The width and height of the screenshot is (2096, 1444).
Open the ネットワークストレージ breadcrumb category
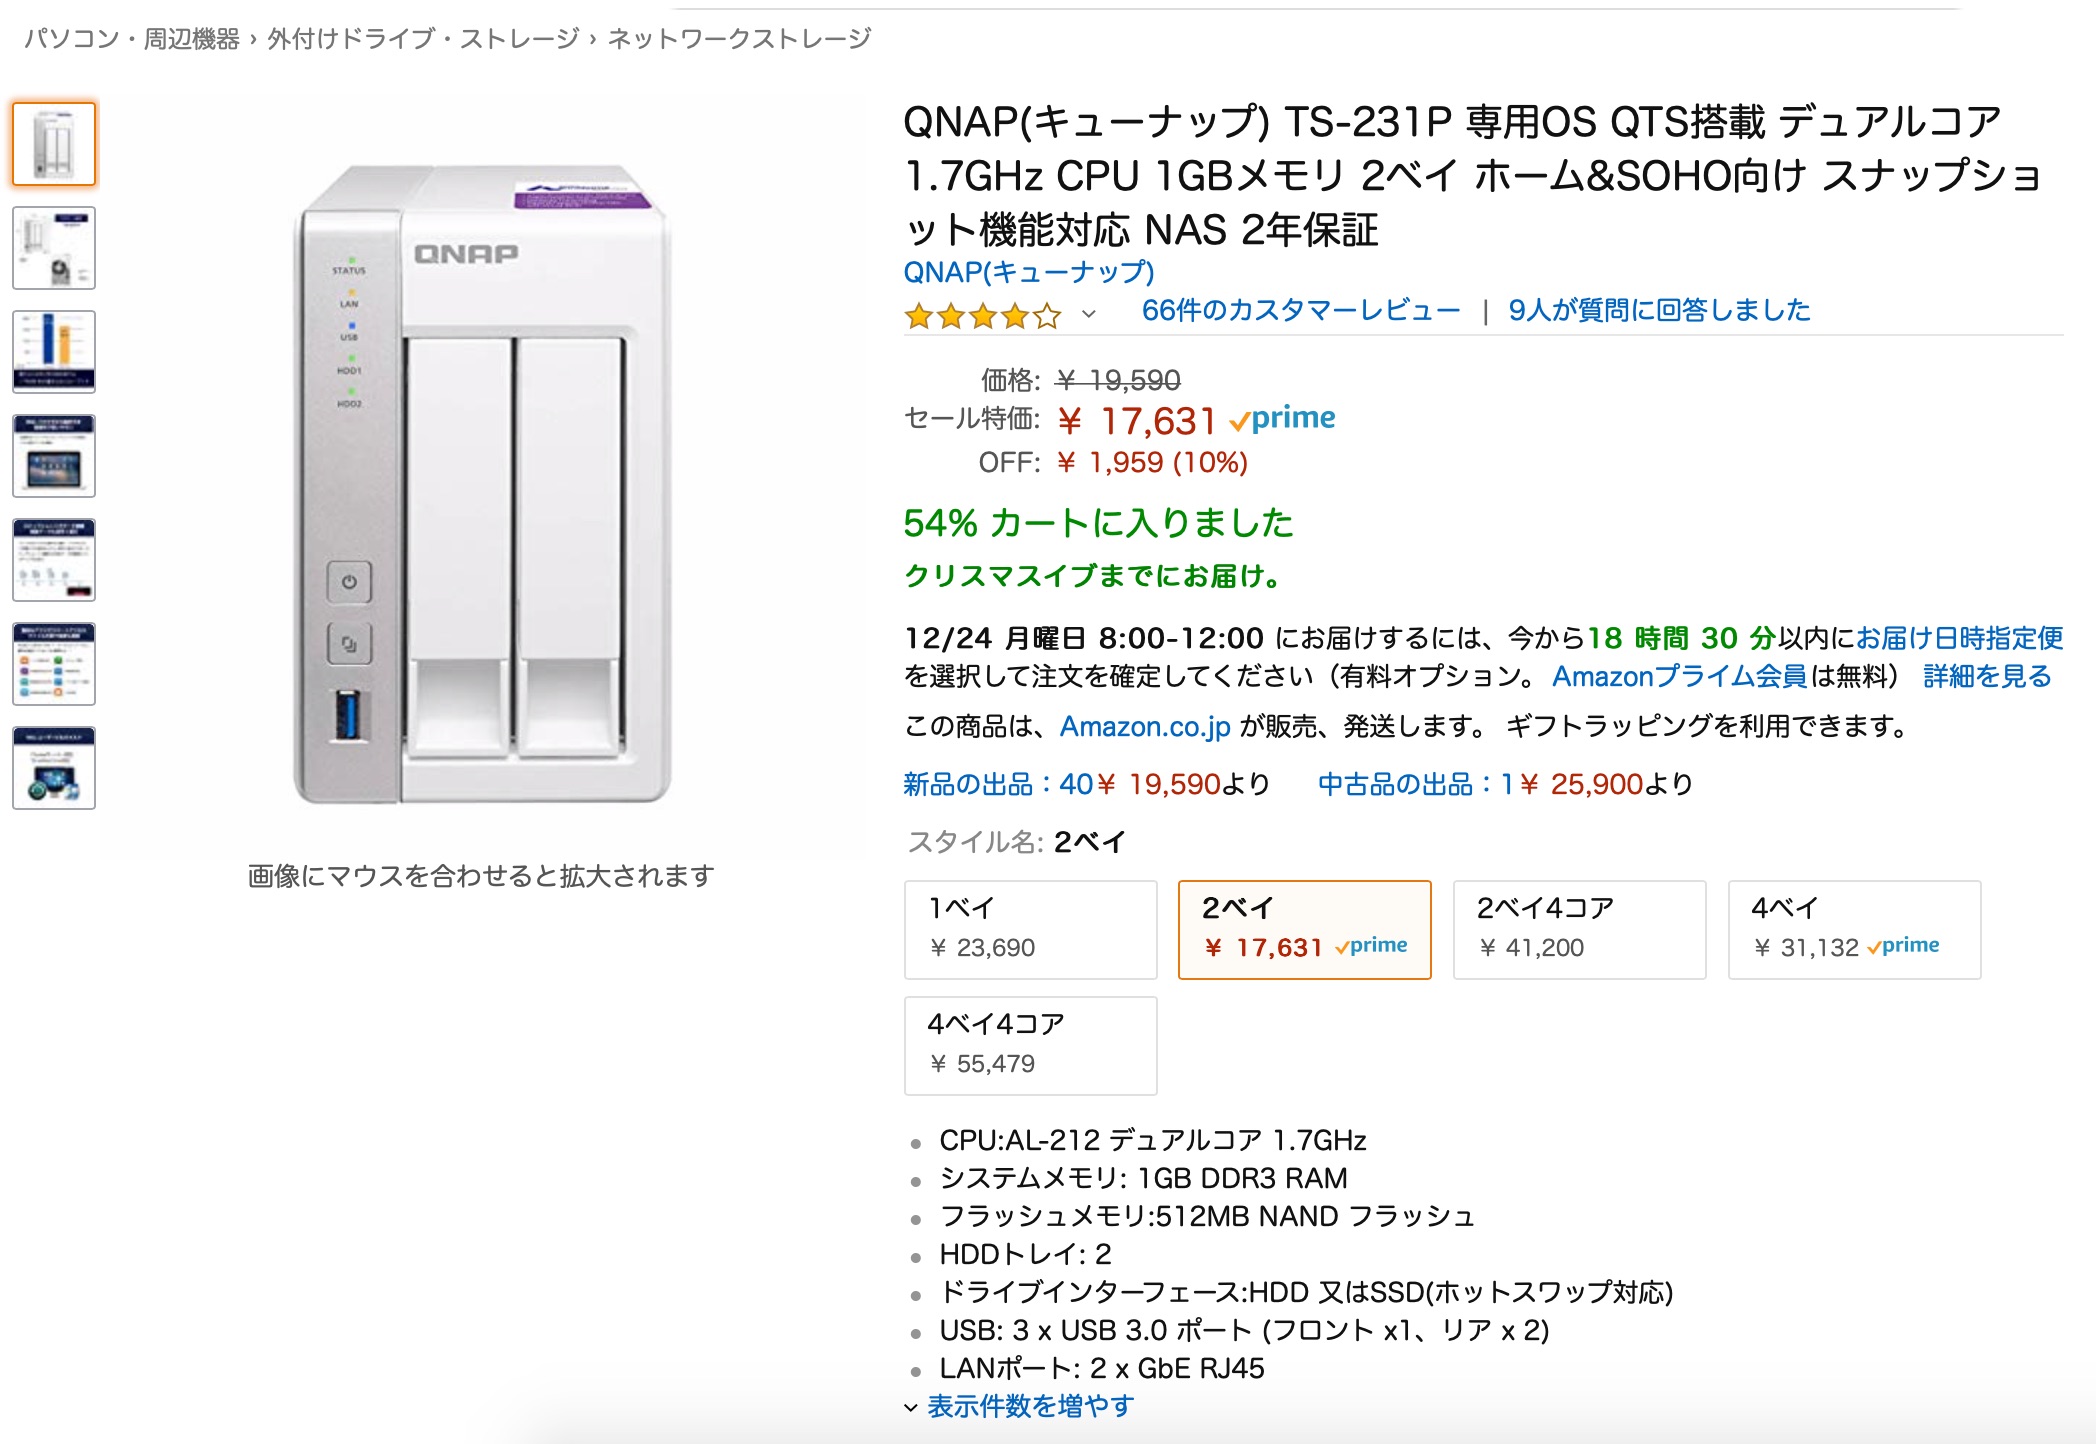[x=739, y=39]
